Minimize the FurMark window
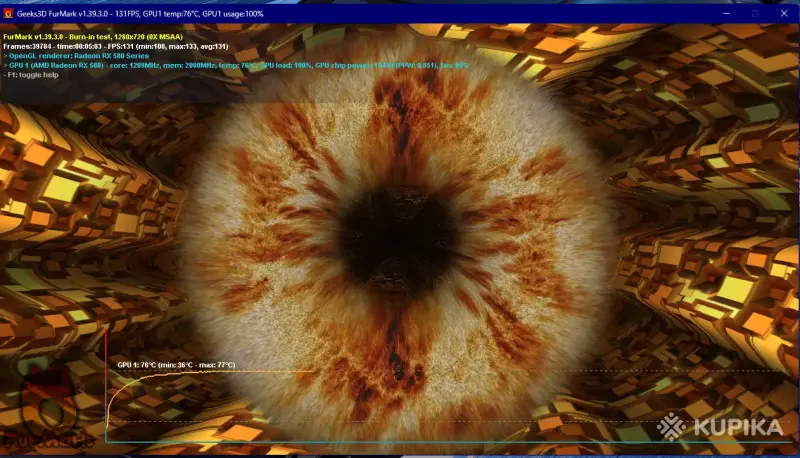This screenshot has height=458, width=800. click(x=727, y=14)
